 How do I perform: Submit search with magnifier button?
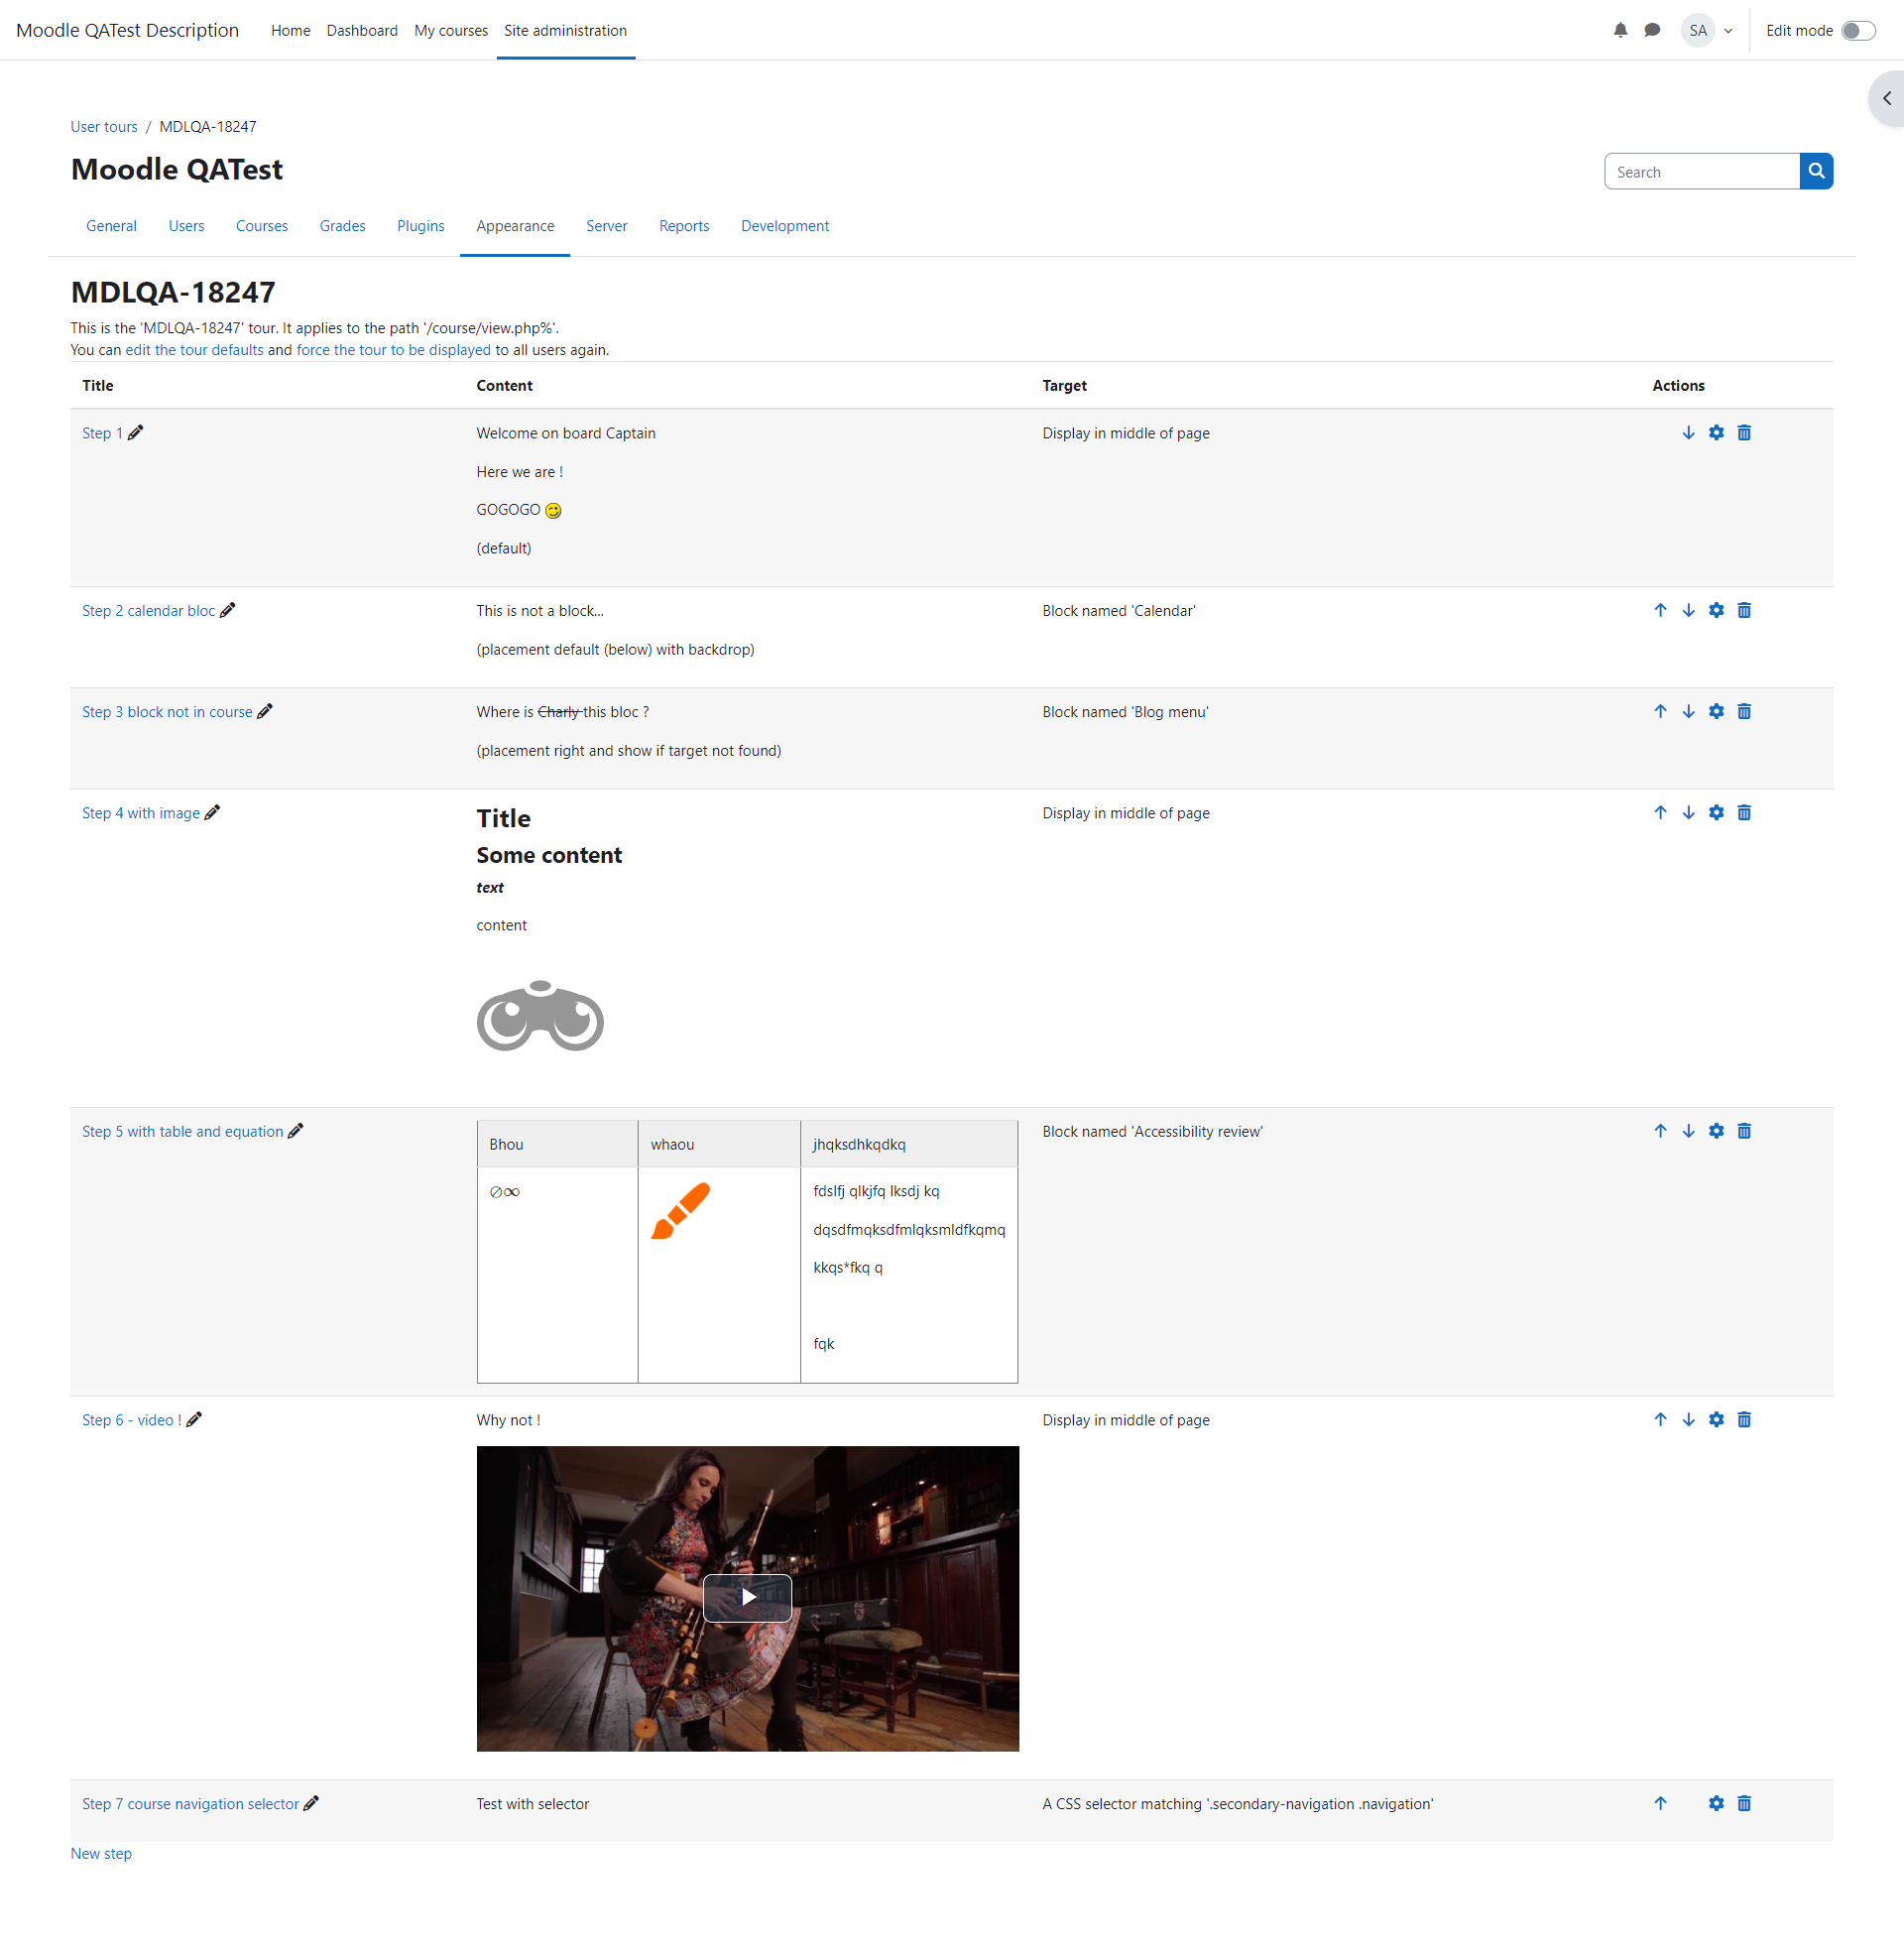tap(1816, 171)
